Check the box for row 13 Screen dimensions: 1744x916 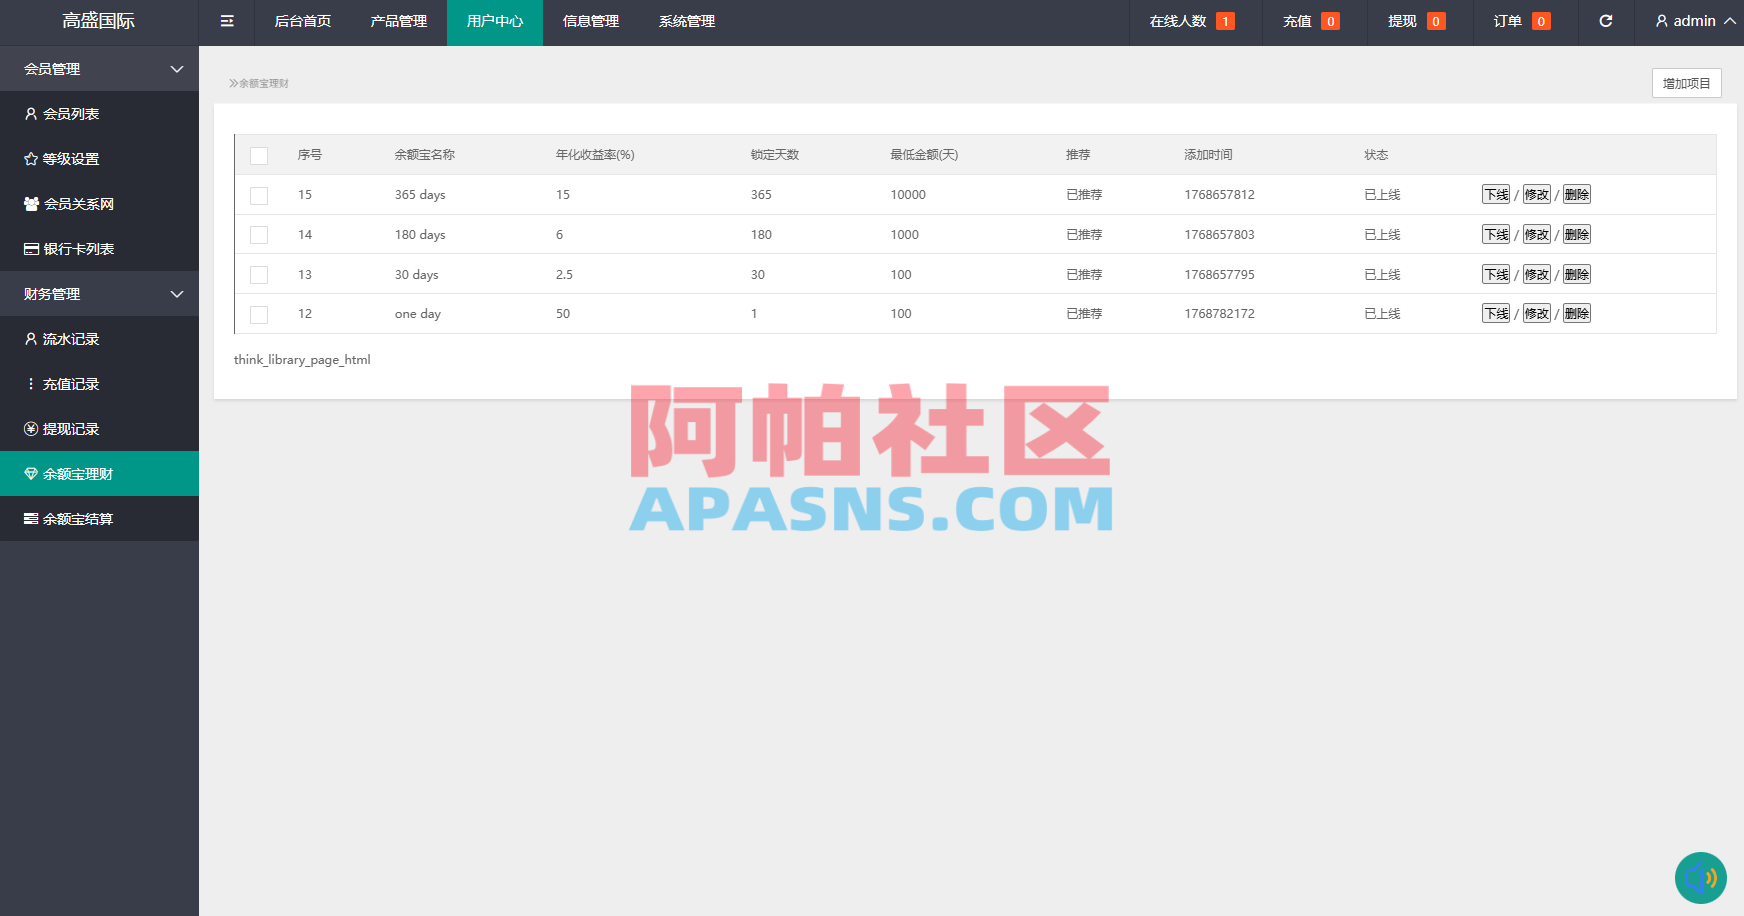[x=259, y=274]
